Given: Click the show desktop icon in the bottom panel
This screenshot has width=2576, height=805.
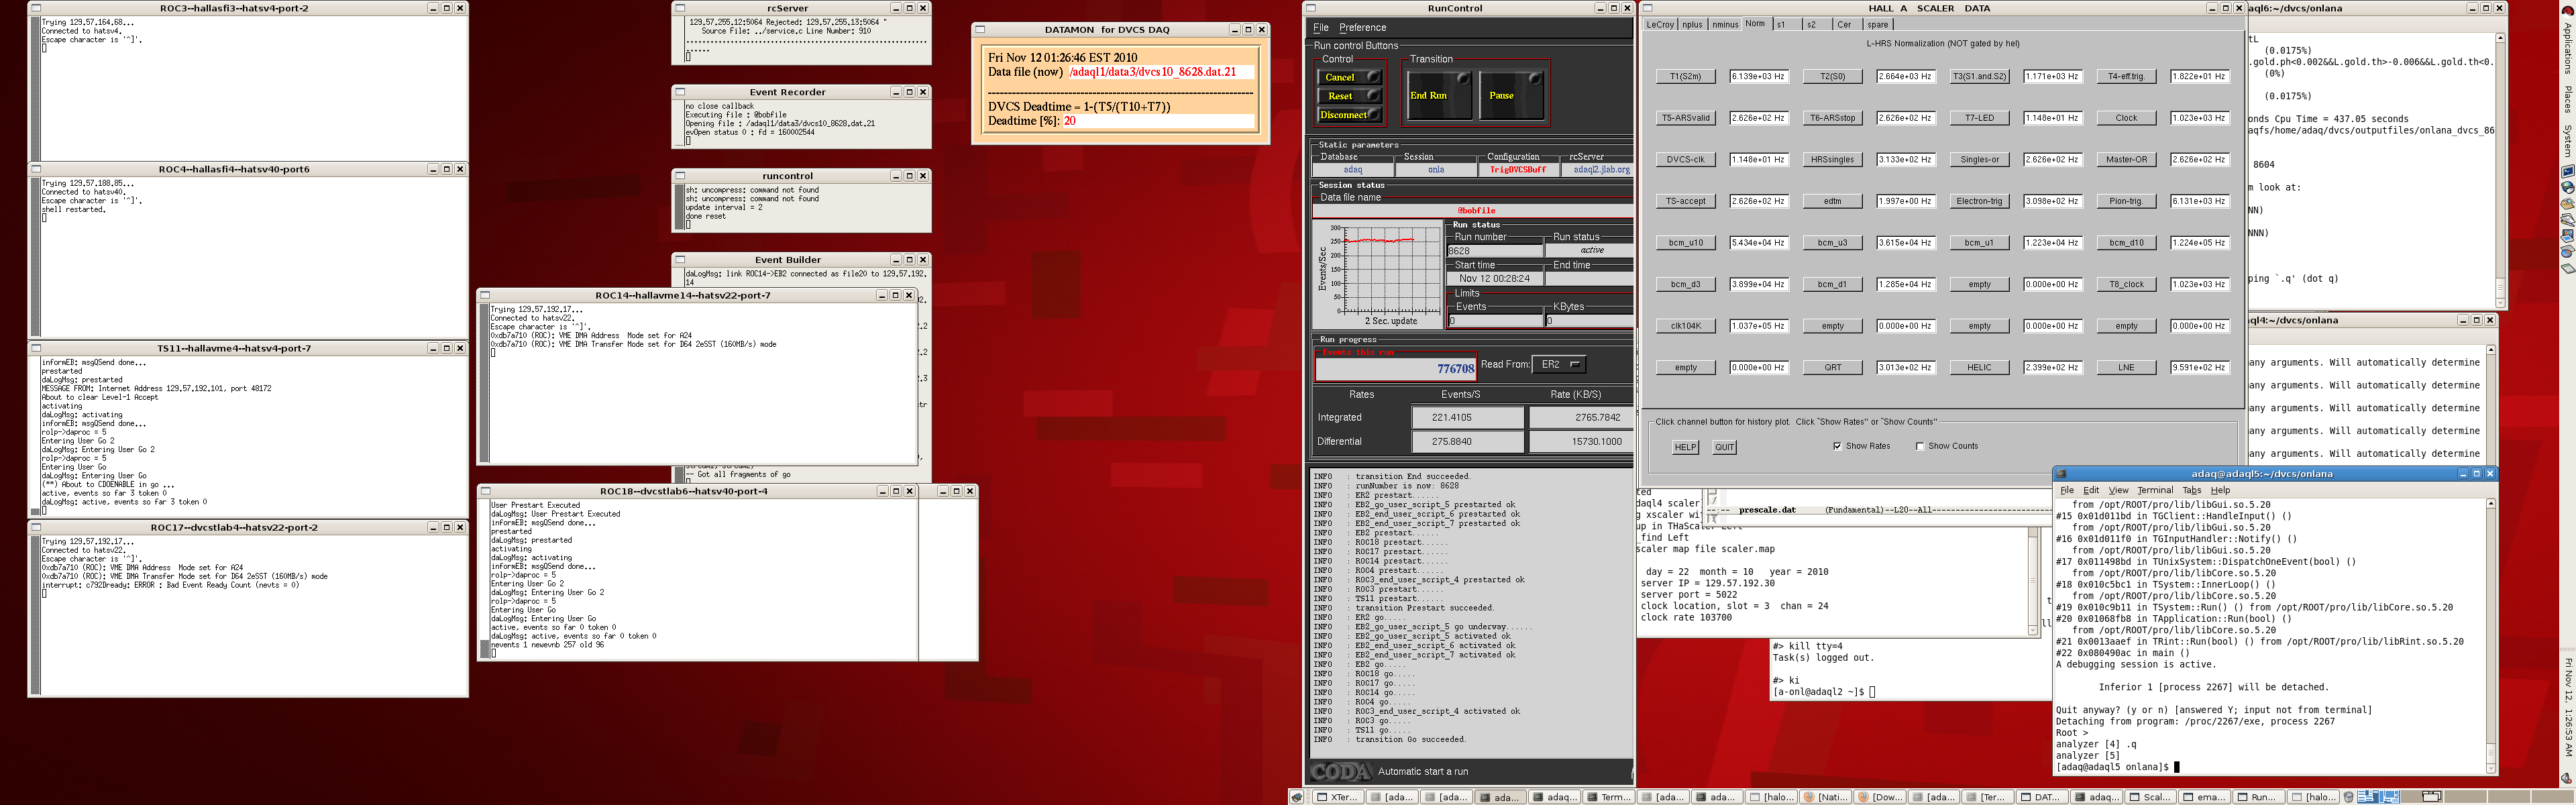Looking at the screenshot, I should click(x=1297, y=797).
